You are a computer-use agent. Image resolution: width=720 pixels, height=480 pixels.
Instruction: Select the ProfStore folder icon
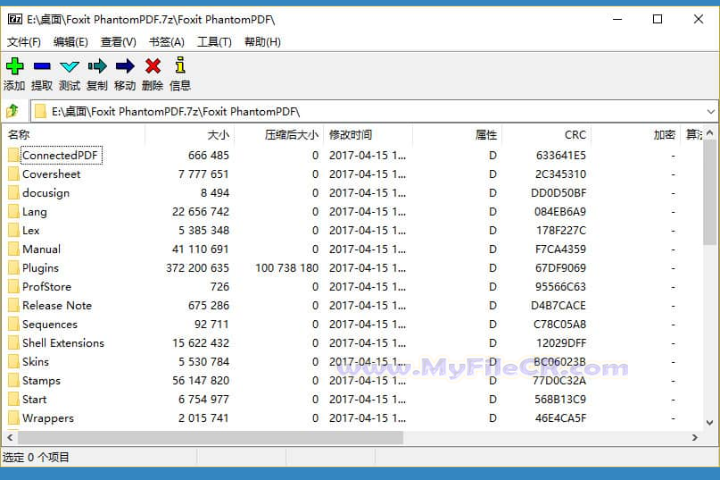pos(14,287)
